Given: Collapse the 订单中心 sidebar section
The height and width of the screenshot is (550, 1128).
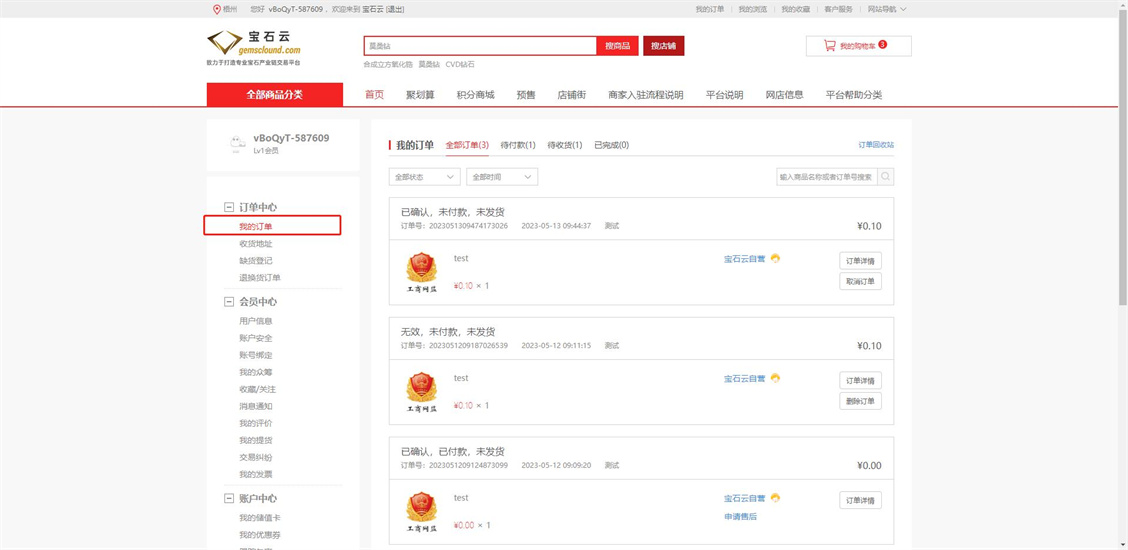Looking at the screenshot, I should 229,207.
